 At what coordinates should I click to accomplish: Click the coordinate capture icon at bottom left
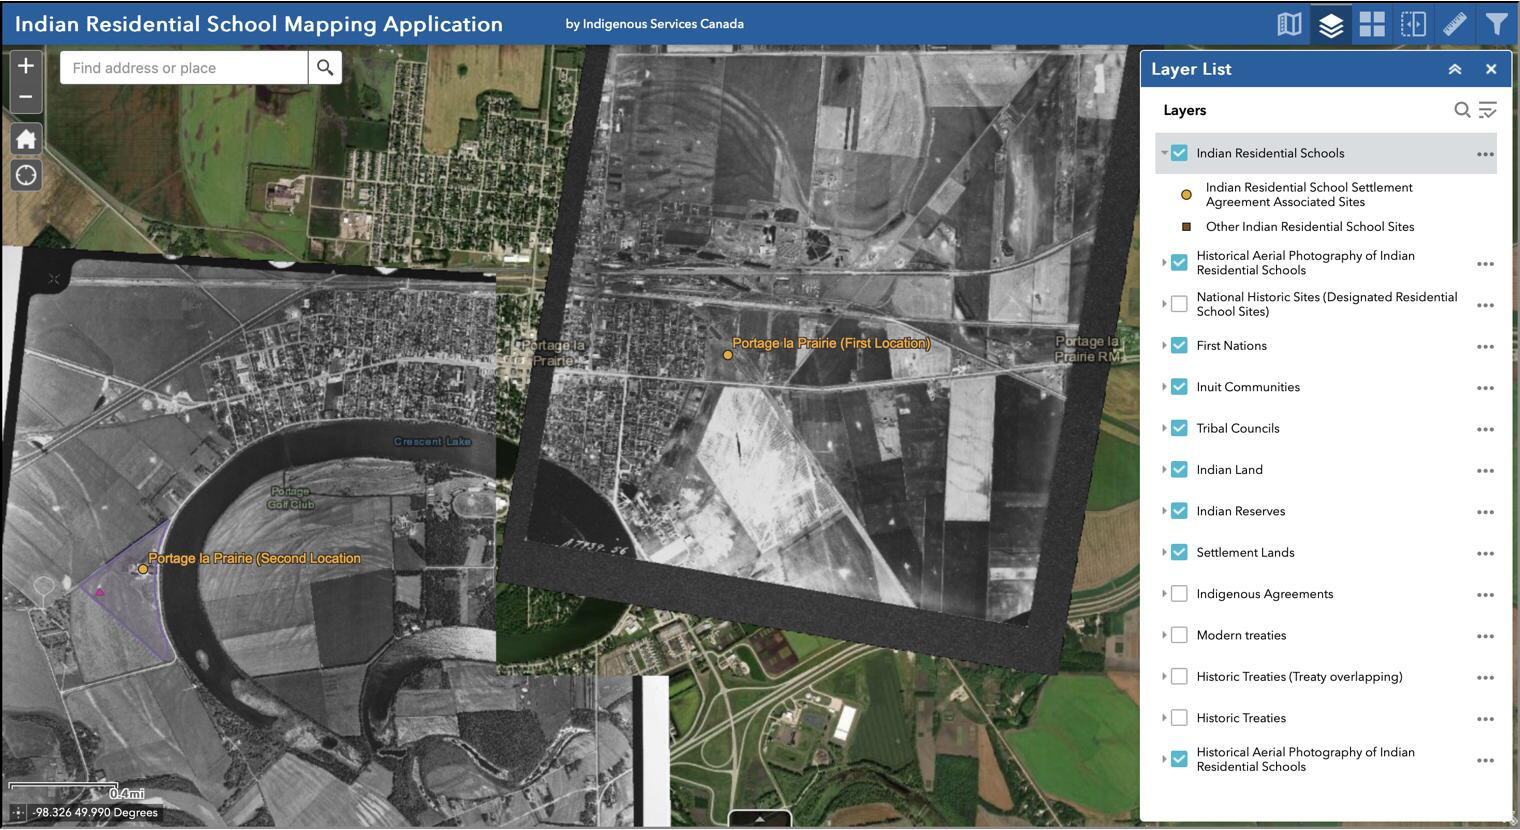[x=17, y=813]
